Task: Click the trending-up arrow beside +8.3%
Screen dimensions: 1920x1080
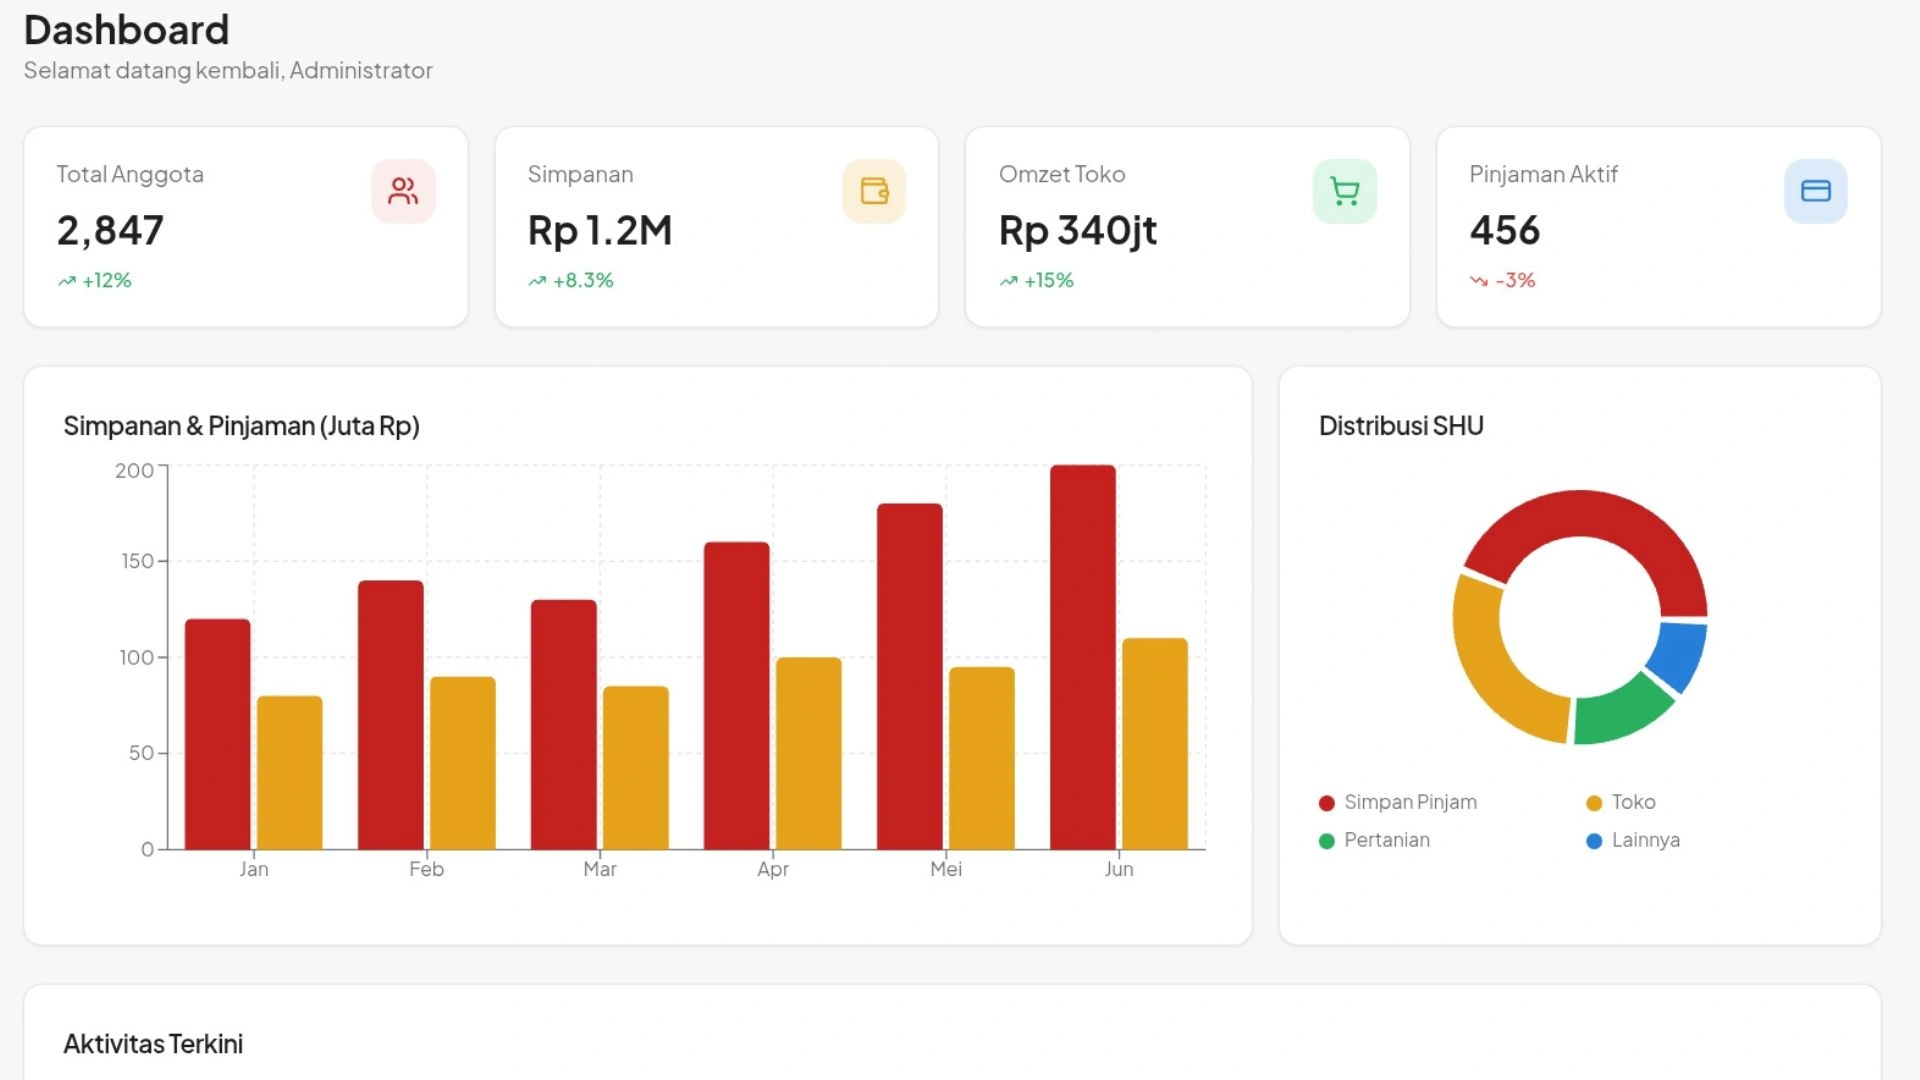Action: pos(538,281)
